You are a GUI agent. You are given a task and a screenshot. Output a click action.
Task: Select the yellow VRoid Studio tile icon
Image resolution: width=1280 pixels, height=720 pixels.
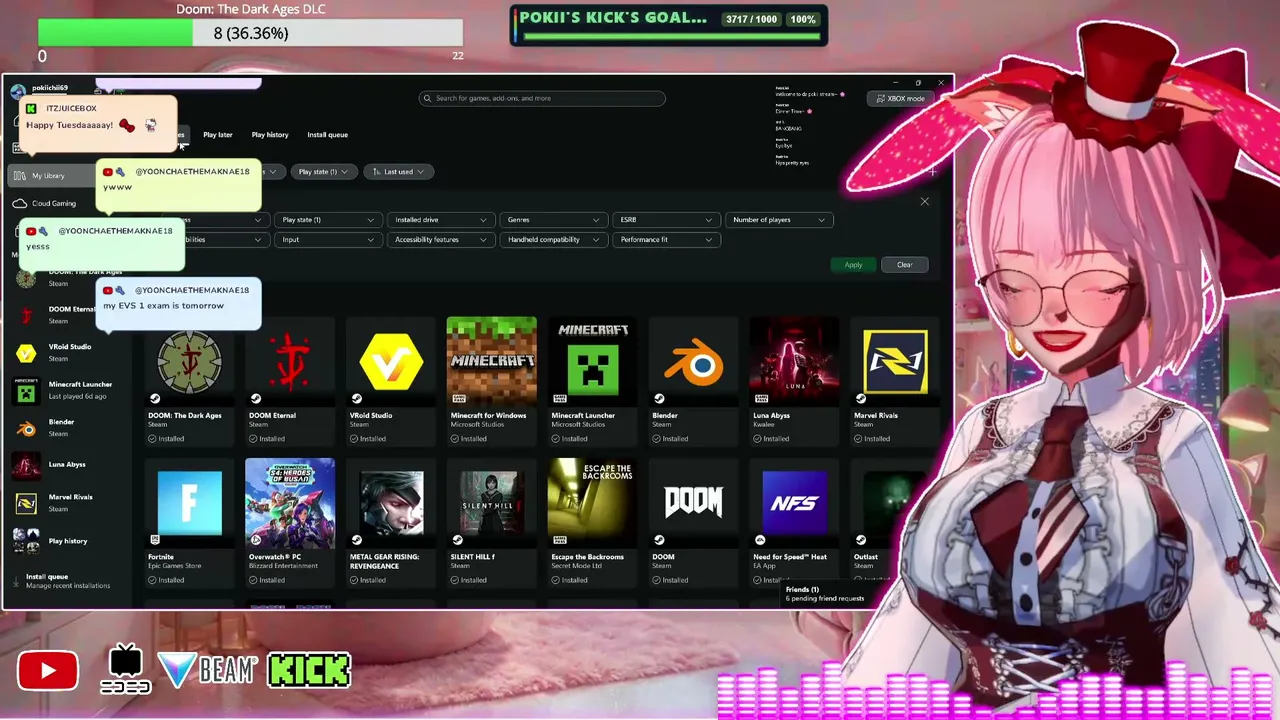[391, 361]
